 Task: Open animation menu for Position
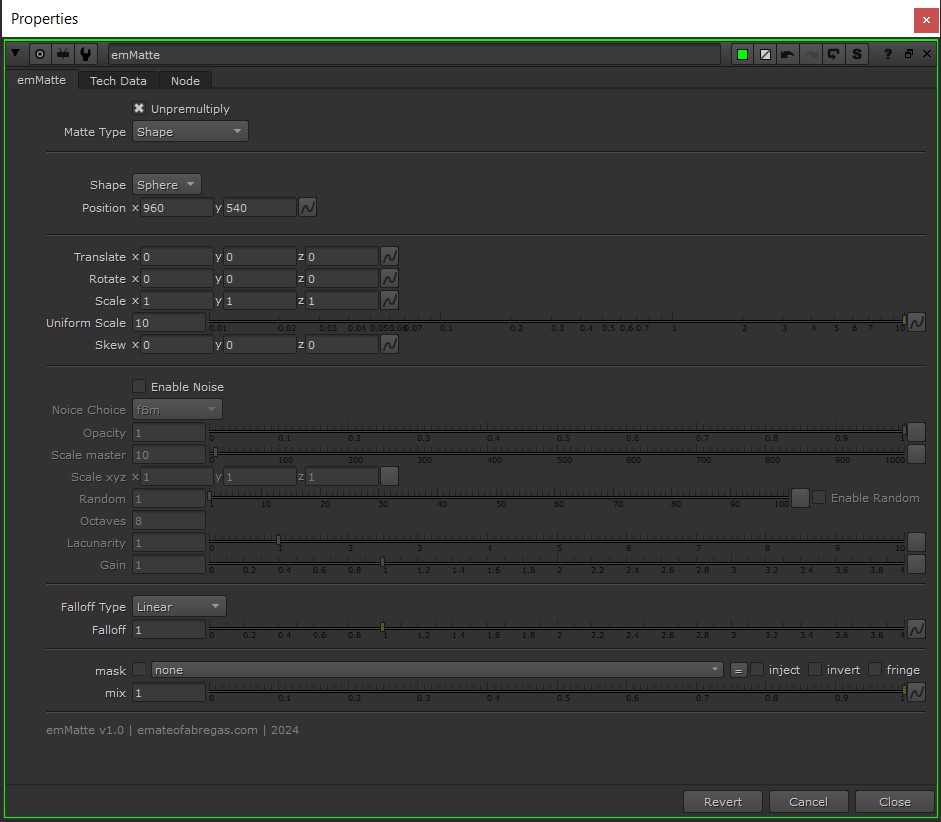(308, 208)
